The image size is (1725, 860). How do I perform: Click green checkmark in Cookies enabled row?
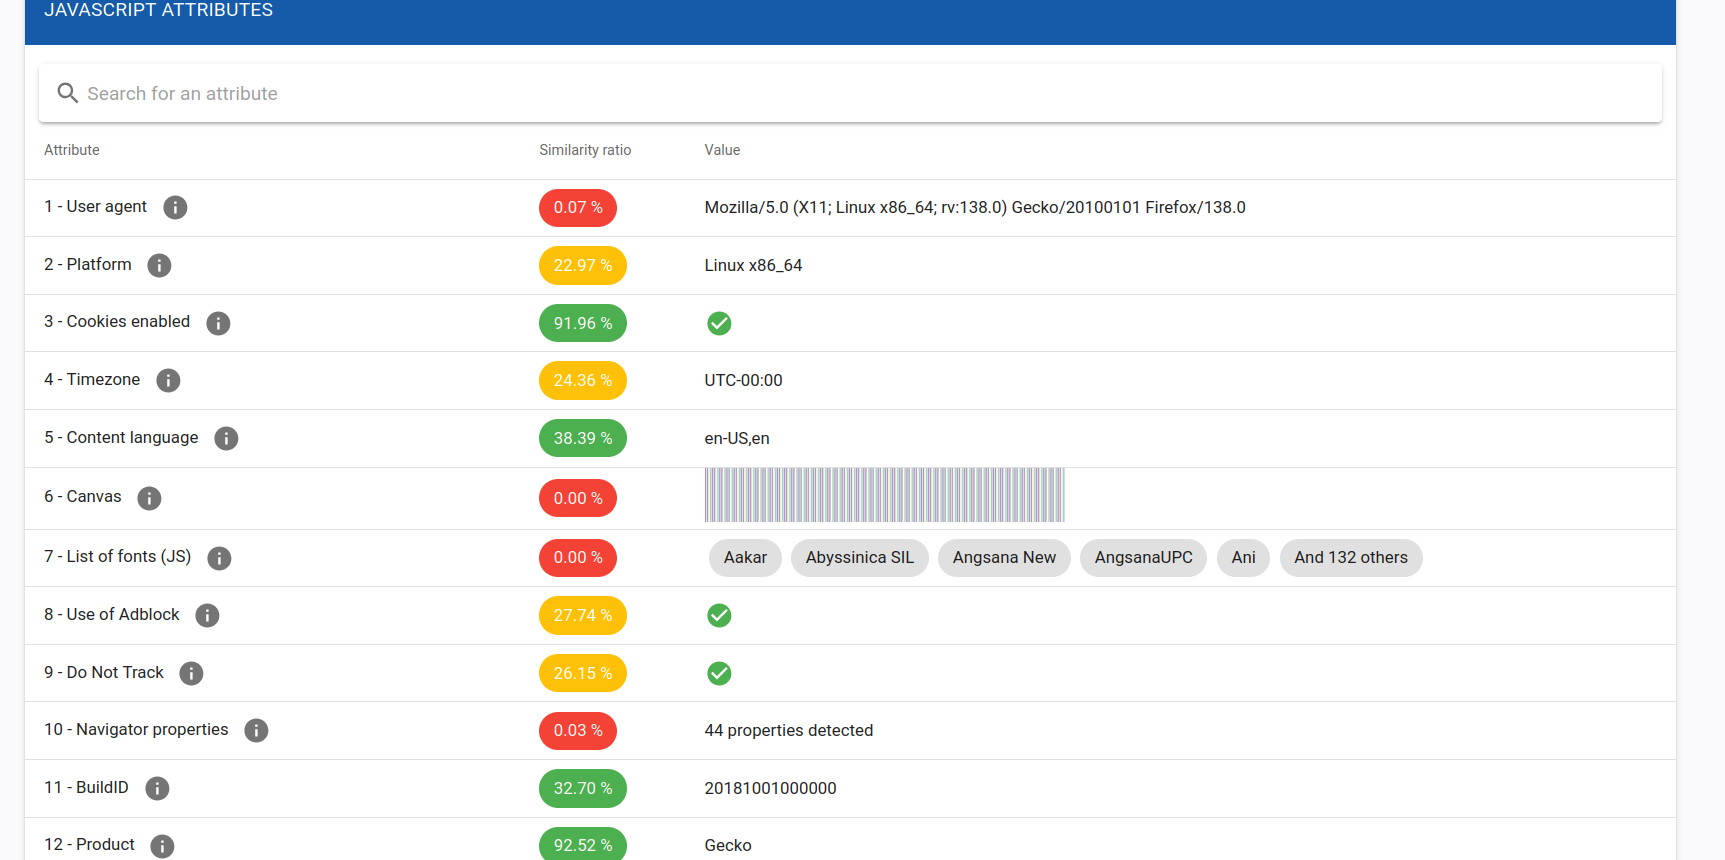click(x=719, y=323)
